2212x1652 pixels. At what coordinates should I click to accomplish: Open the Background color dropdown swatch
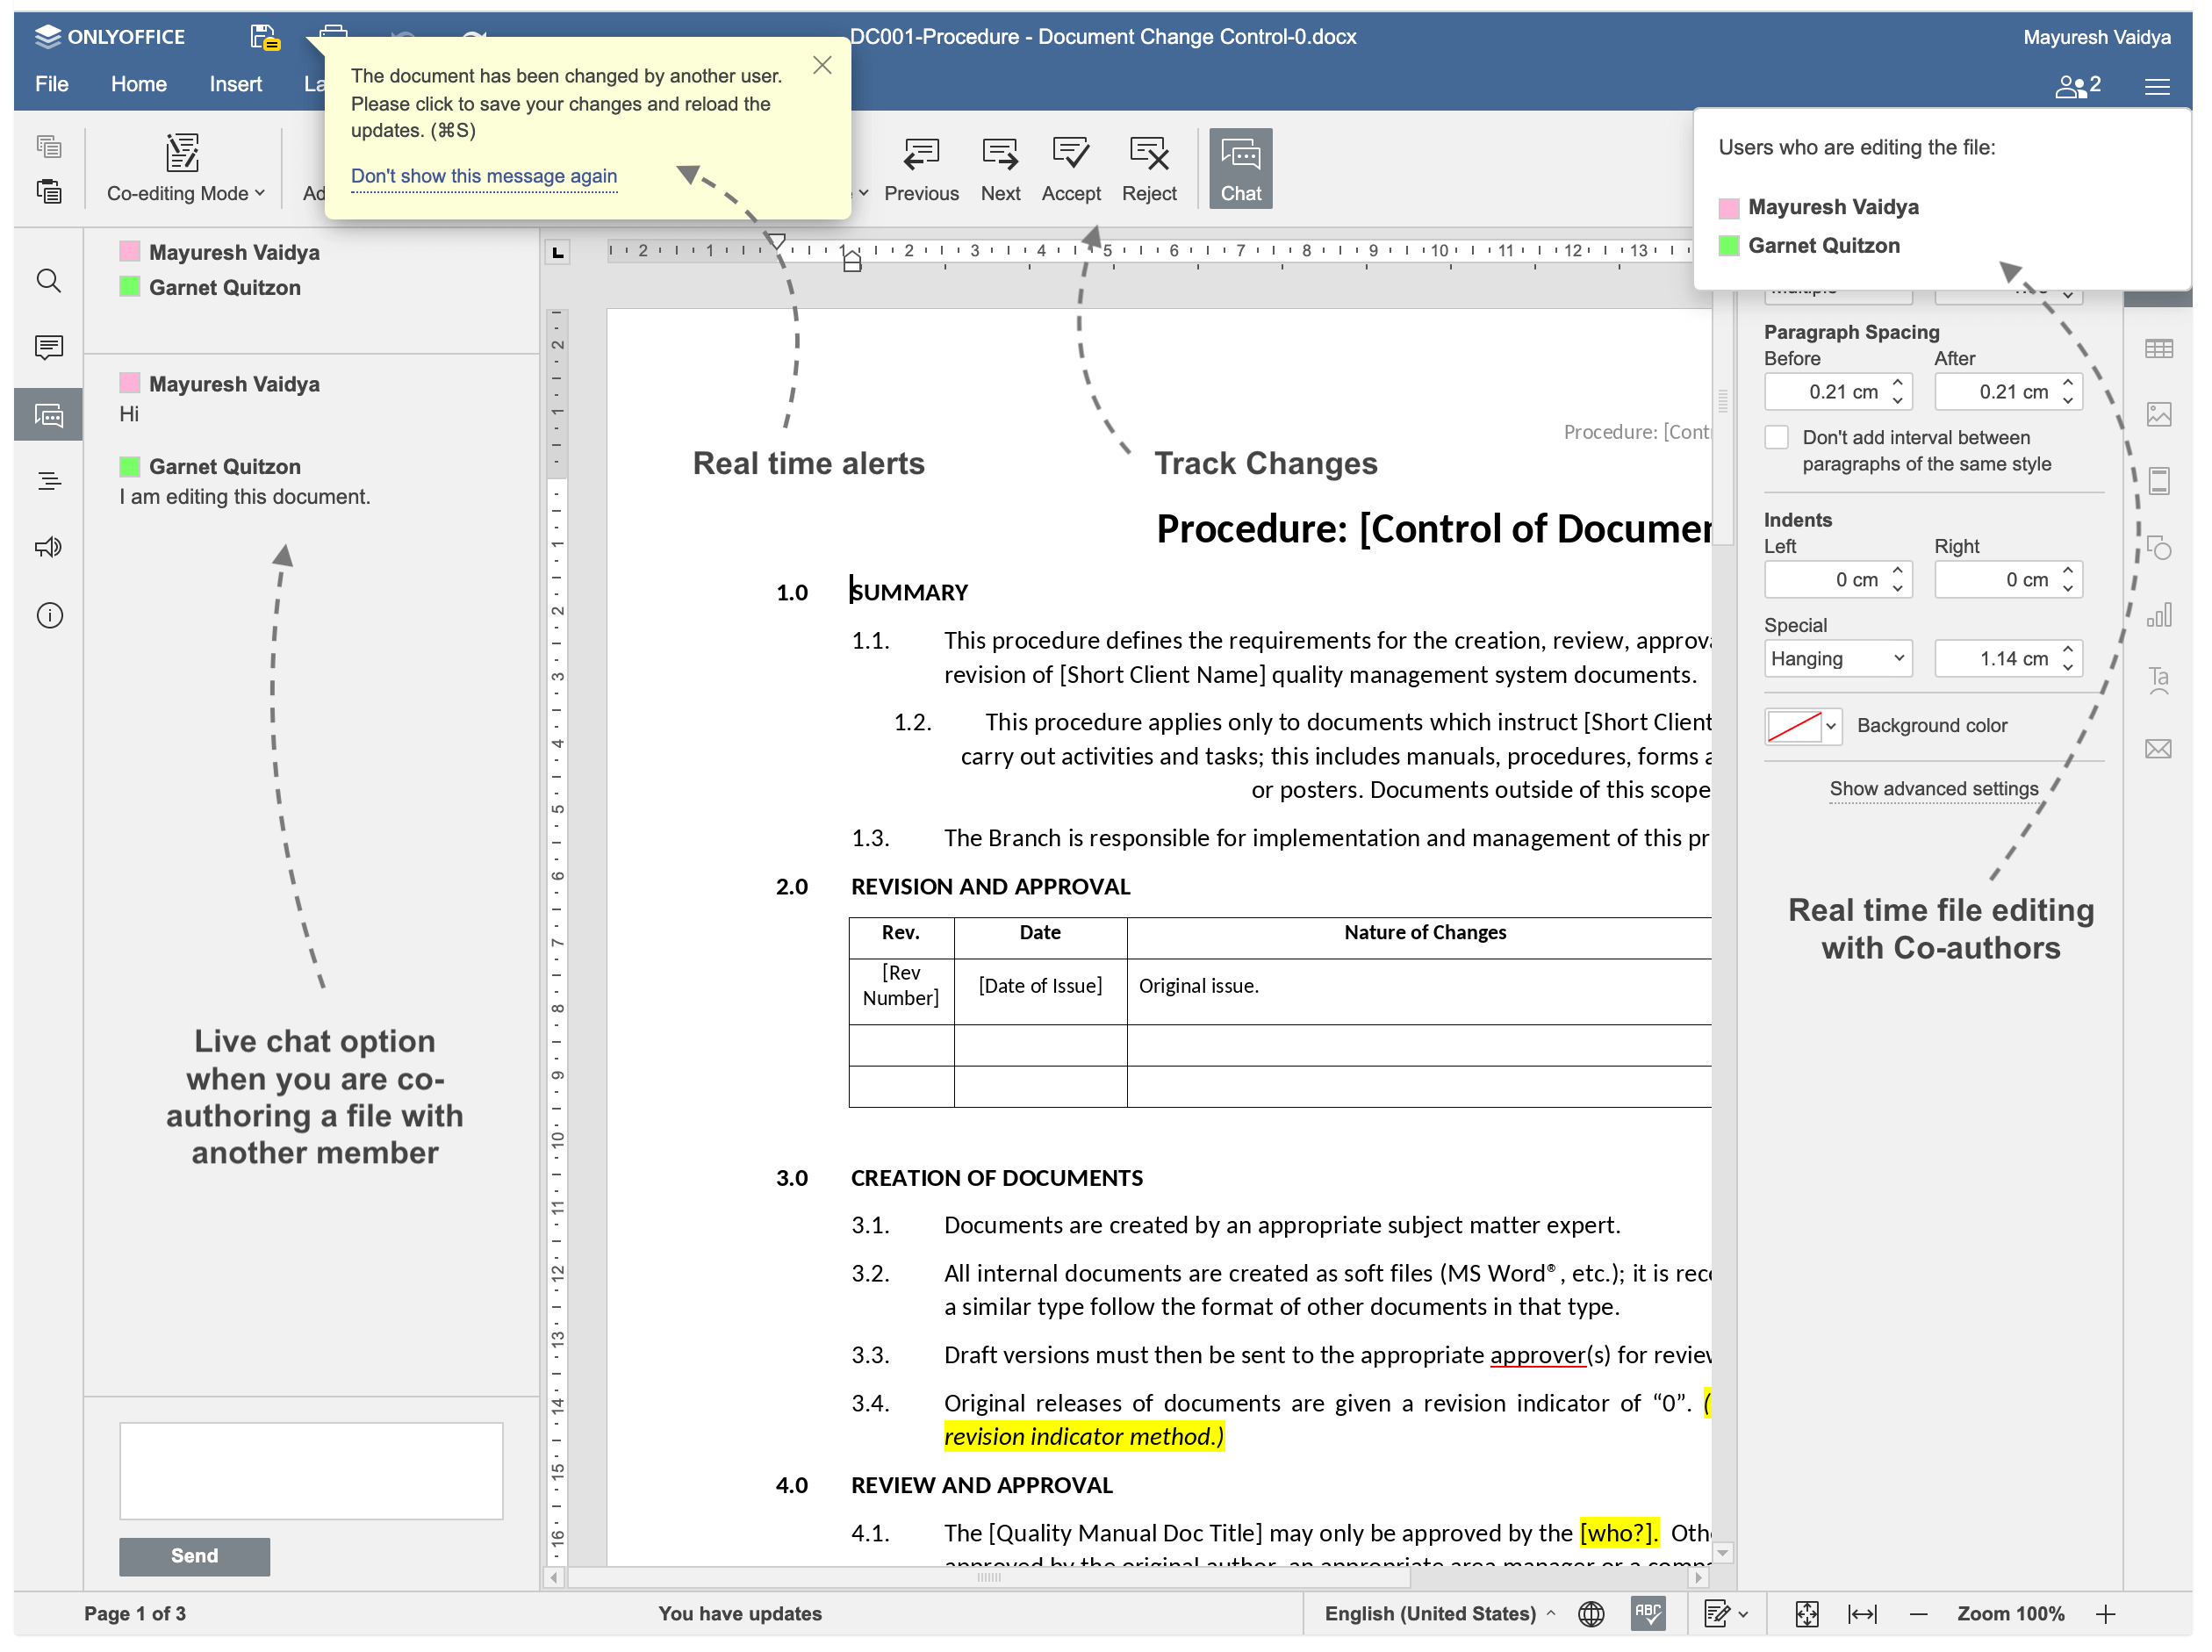coord(1802,726)
